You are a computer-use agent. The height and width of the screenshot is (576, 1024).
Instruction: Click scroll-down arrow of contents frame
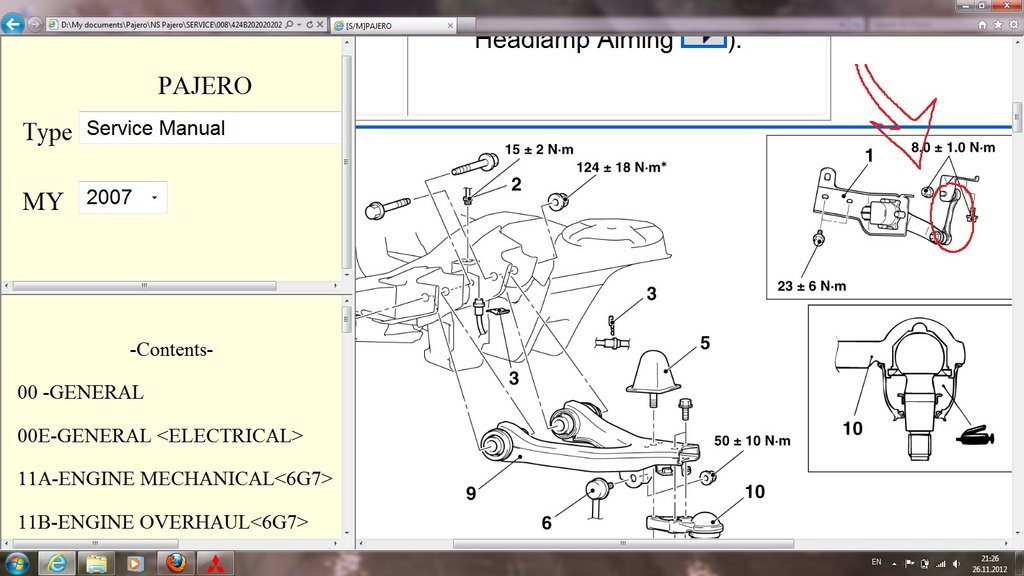coord(346,533)
